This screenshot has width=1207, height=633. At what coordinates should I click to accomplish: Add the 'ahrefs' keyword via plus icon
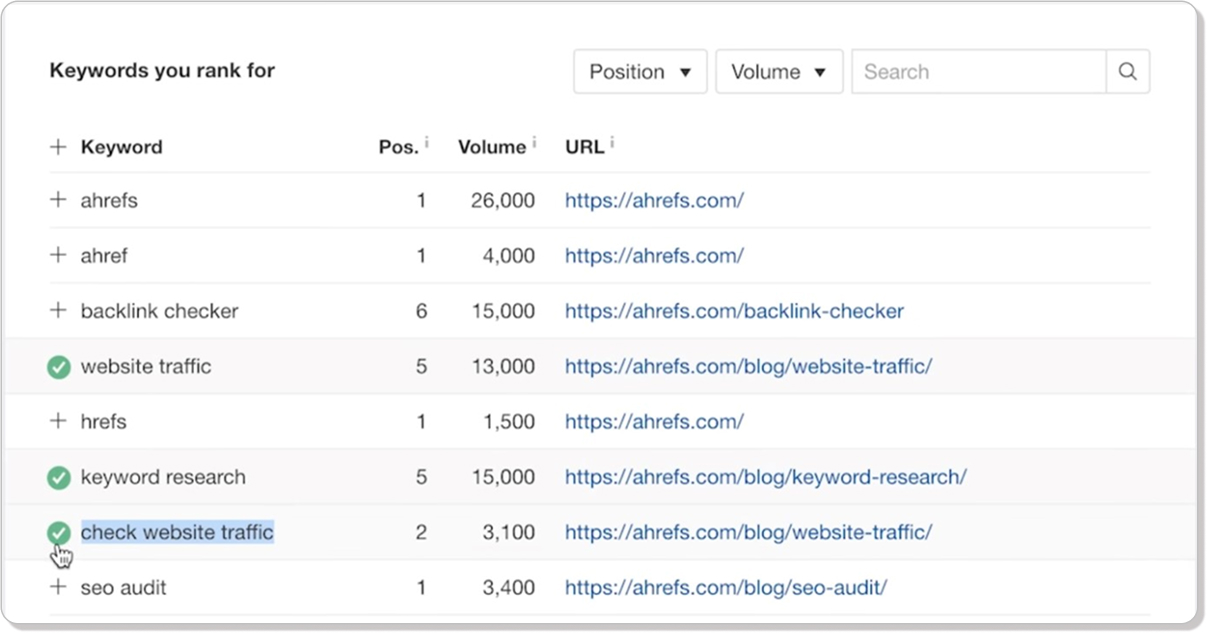58,200
